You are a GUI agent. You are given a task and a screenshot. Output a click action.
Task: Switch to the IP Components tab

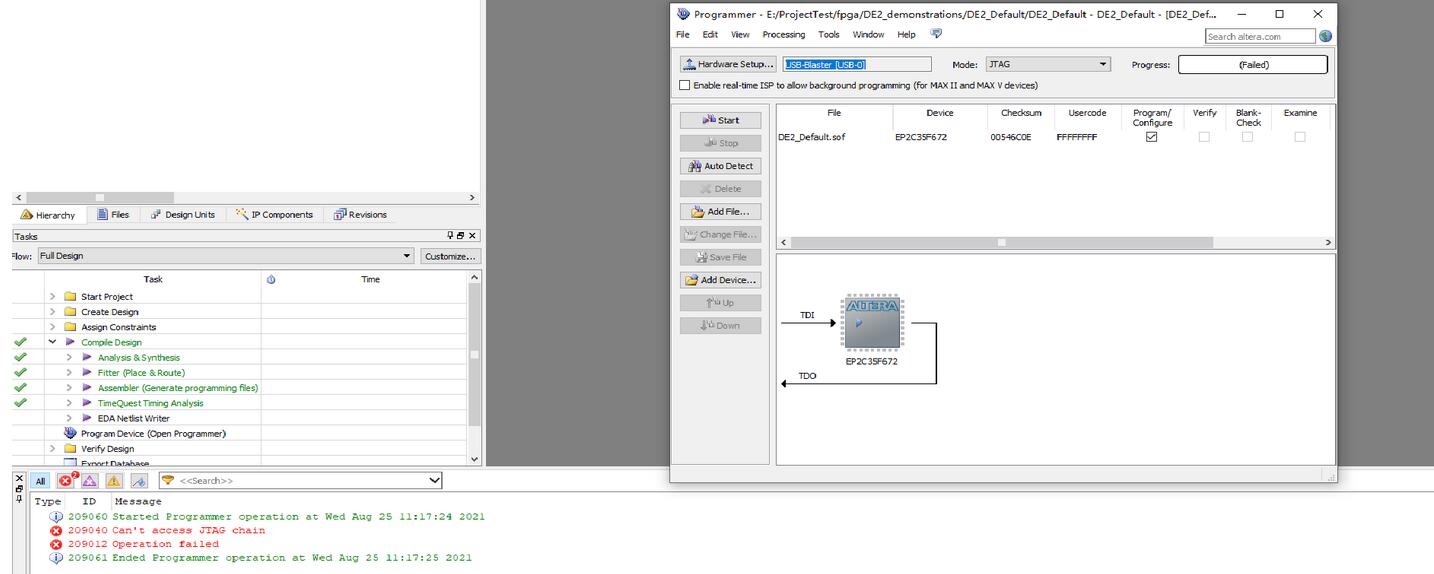[275, 215]
